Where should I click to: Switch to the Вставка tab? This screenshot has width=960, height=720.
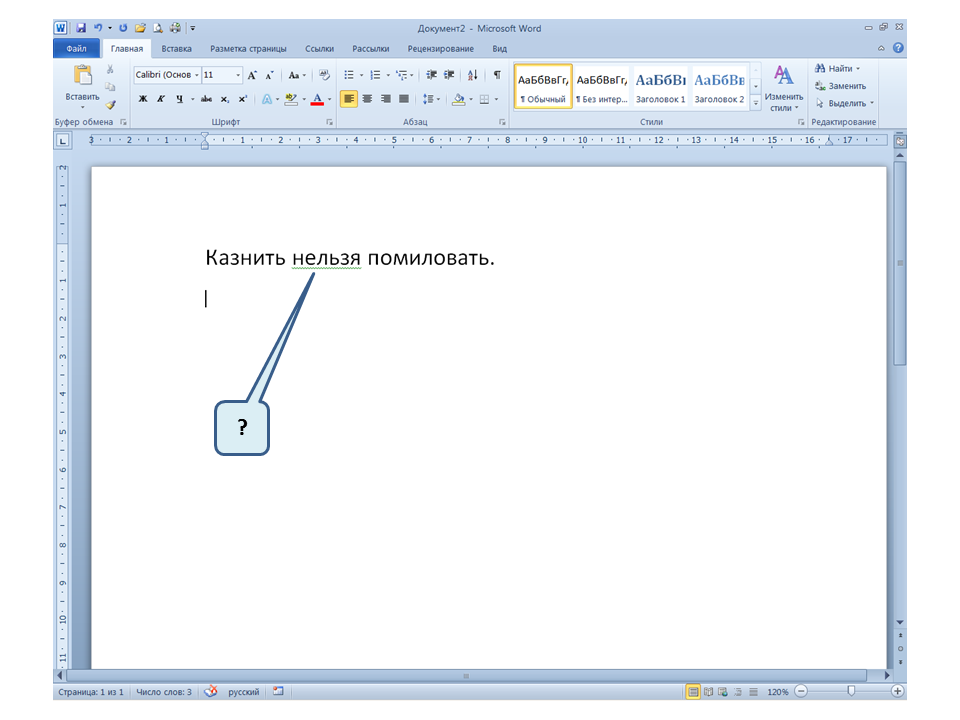tap(177, 48)
